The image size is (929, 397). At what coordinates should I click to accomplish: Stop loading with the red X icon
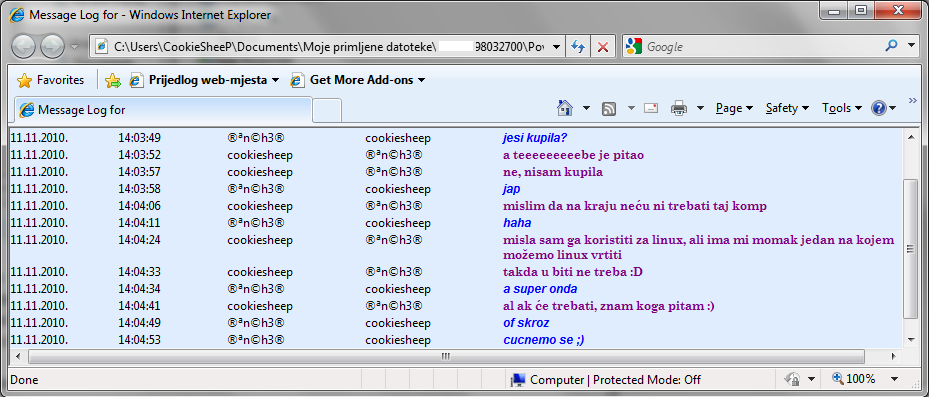[603, 47]
